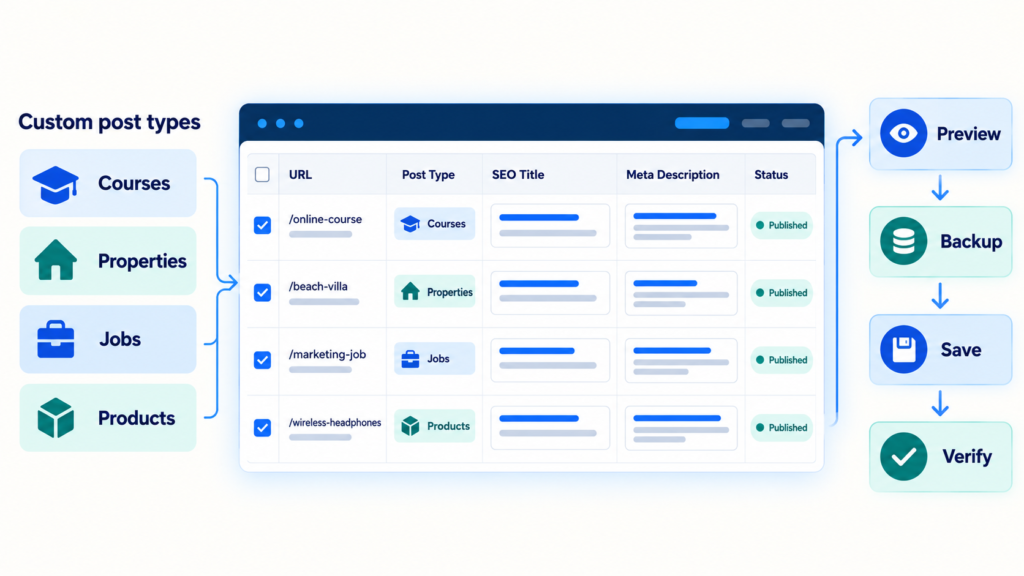This screenshot has width=1024, height=576.
Task: Click graduation cap icon in online-course row
Action: pos(410,224)
